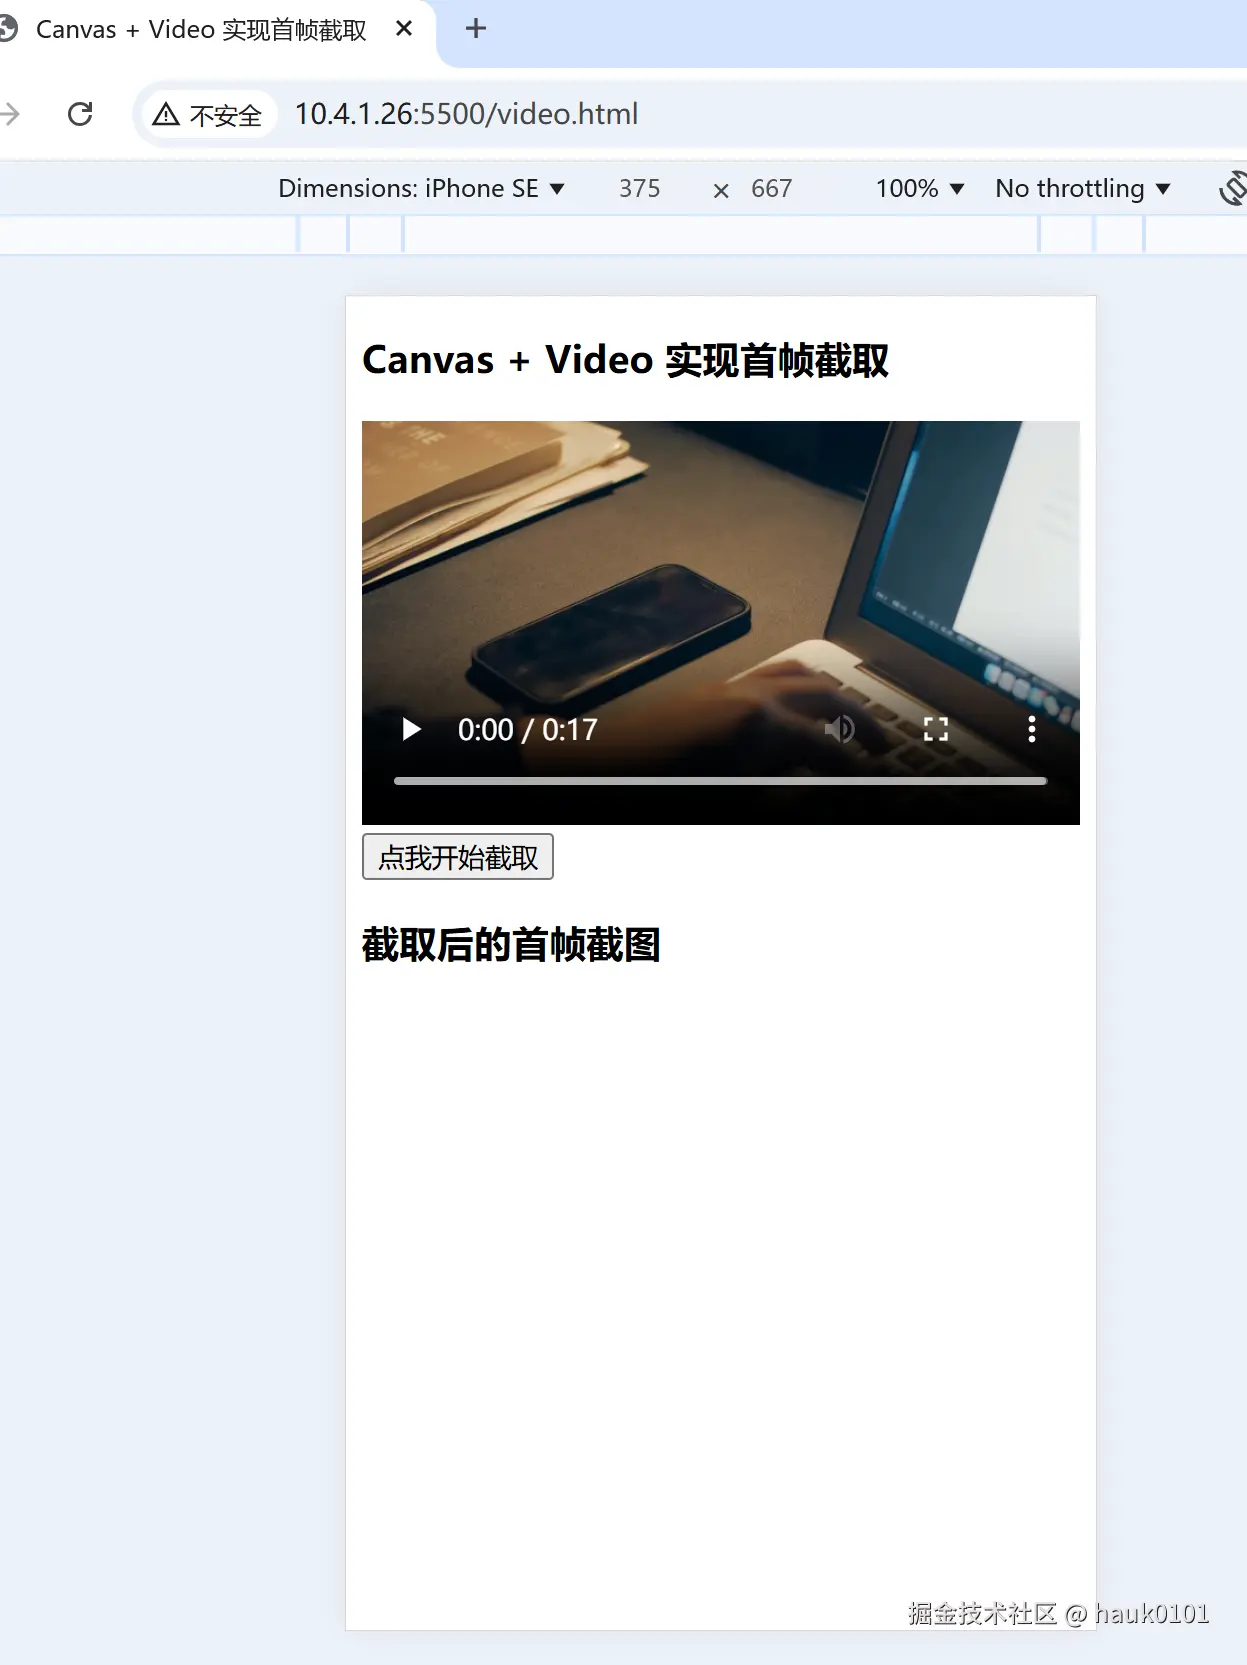The height and width of the screenshot is (1665, 1247).
Task: Click the URL 10.4.1.26:5500/video.html
Action: pos(466,114)
